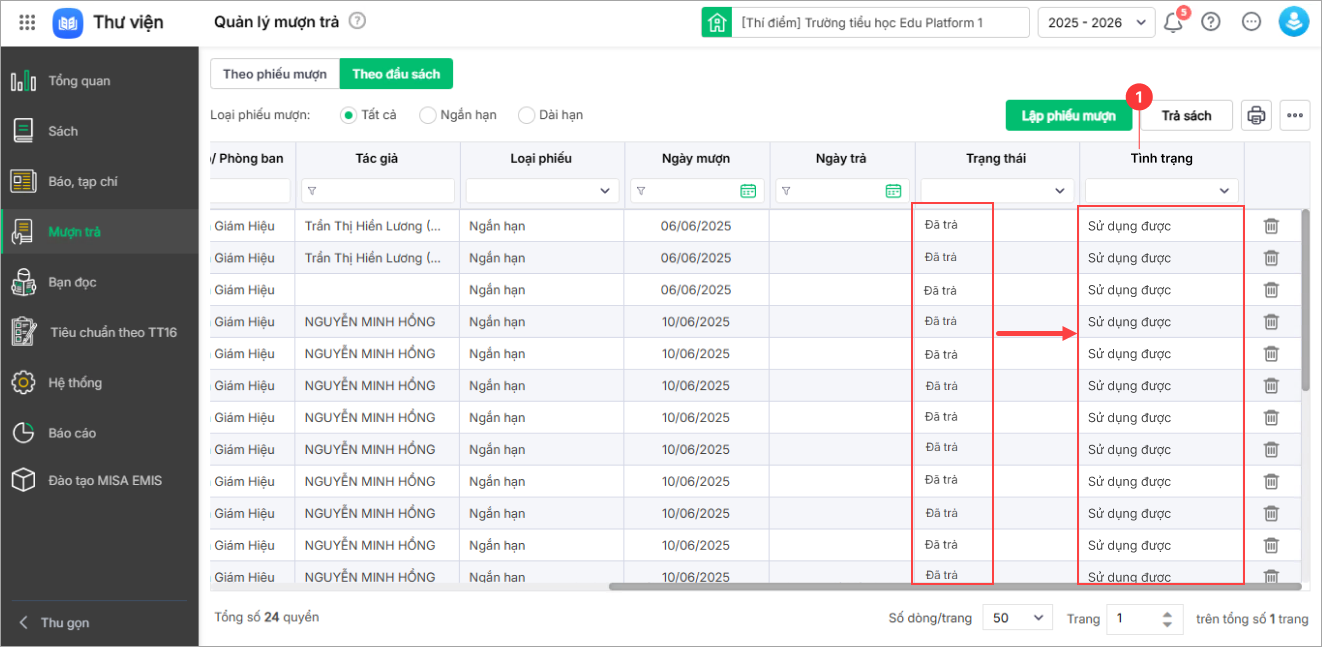1322x647 pixels.
Task: Open the app grid launcher icon
Action: tap(27, 22)
